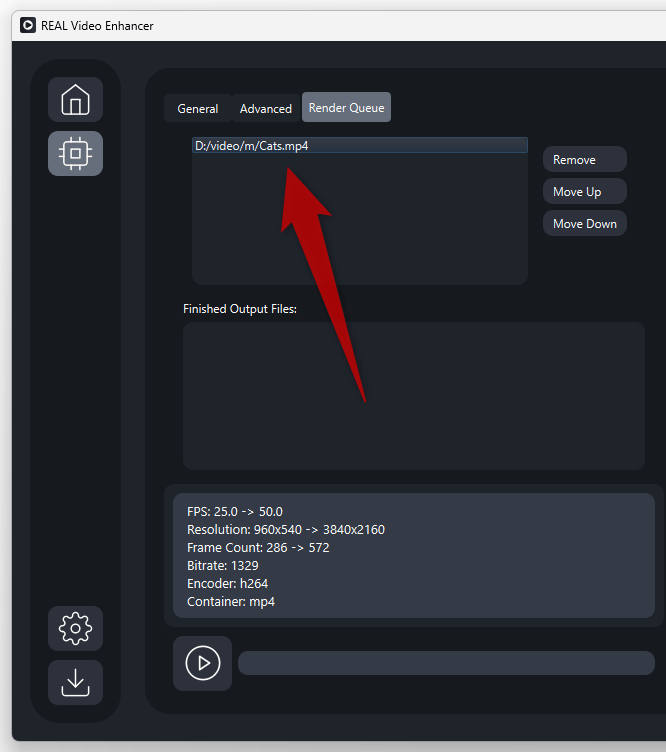Click the Frame Count: 286 -> 572 line
The width and height of the screenshot is (666, 752).
pyautogui.click(x=258, y=548)
